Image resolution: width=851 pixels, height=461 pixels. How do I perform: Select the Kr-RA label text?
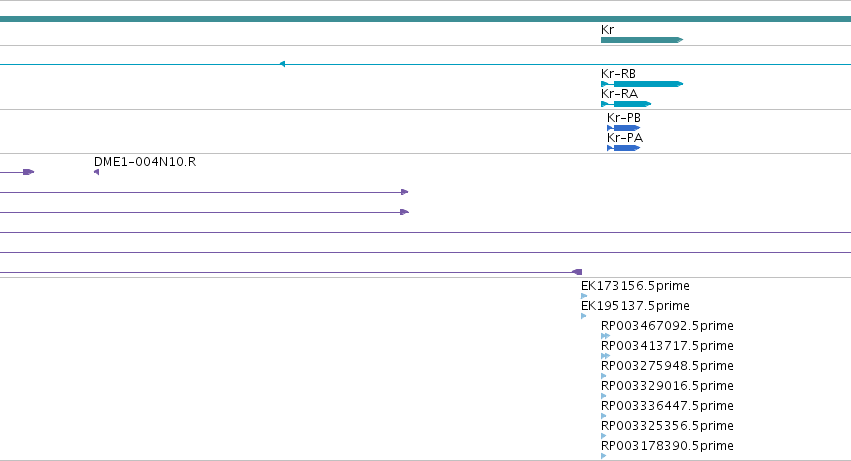[x=619, y=93]
